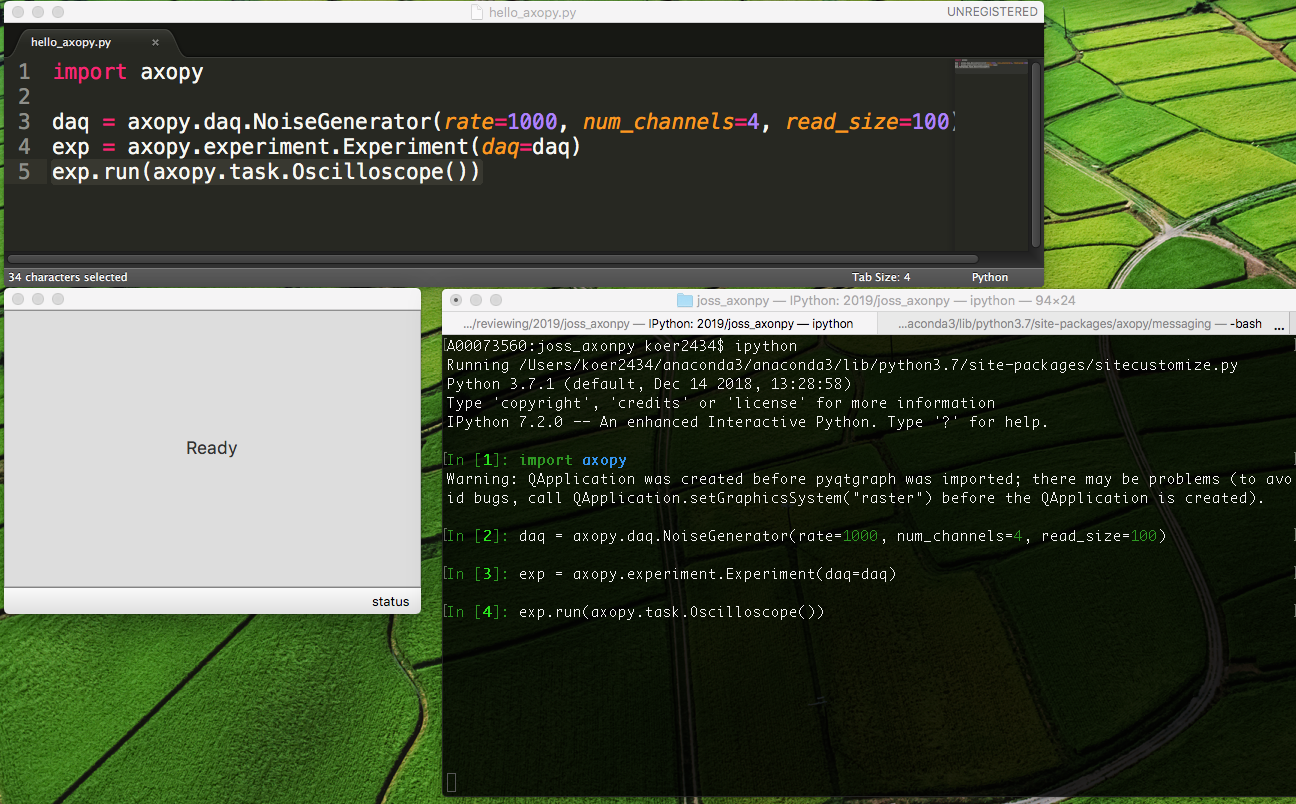Click the folder icon in Terminal title bar

[685, 300]
